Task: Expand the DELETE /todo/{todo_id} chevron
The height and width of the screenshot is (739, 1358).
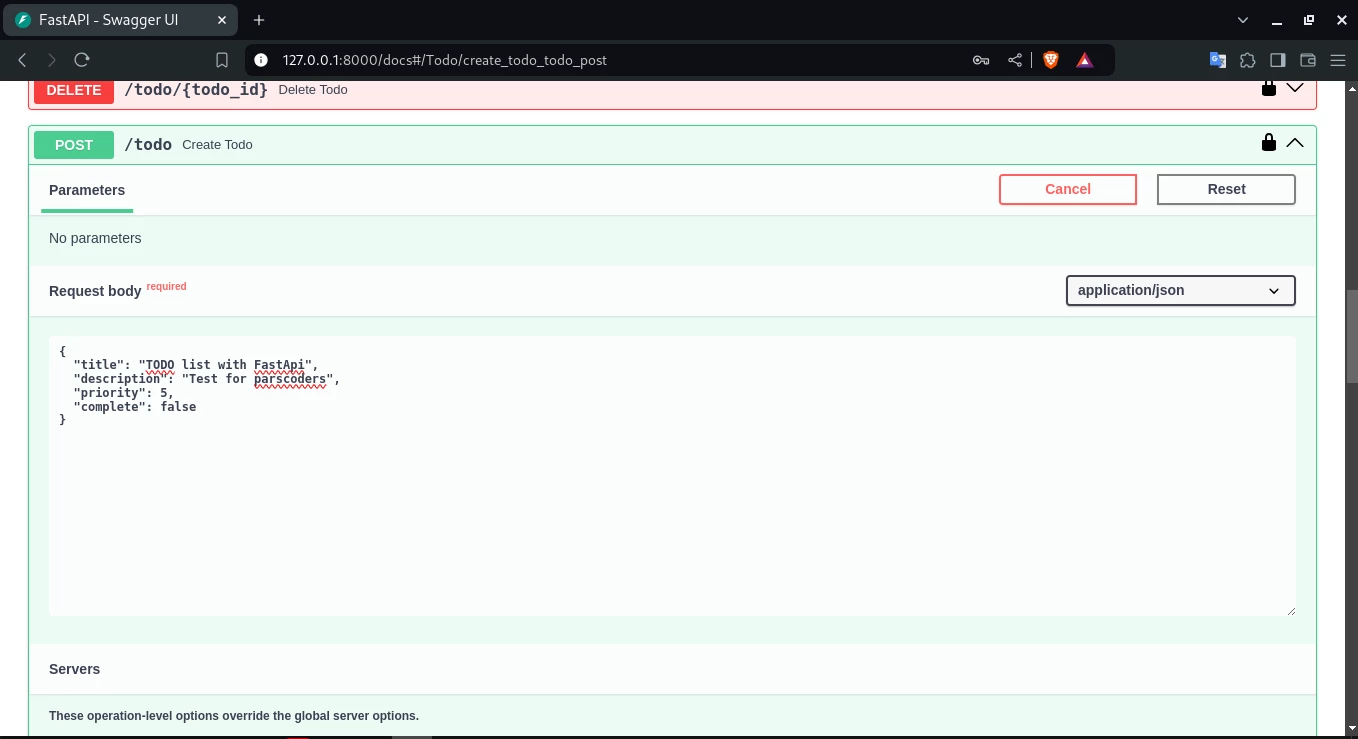Action: click(1295, 88)
